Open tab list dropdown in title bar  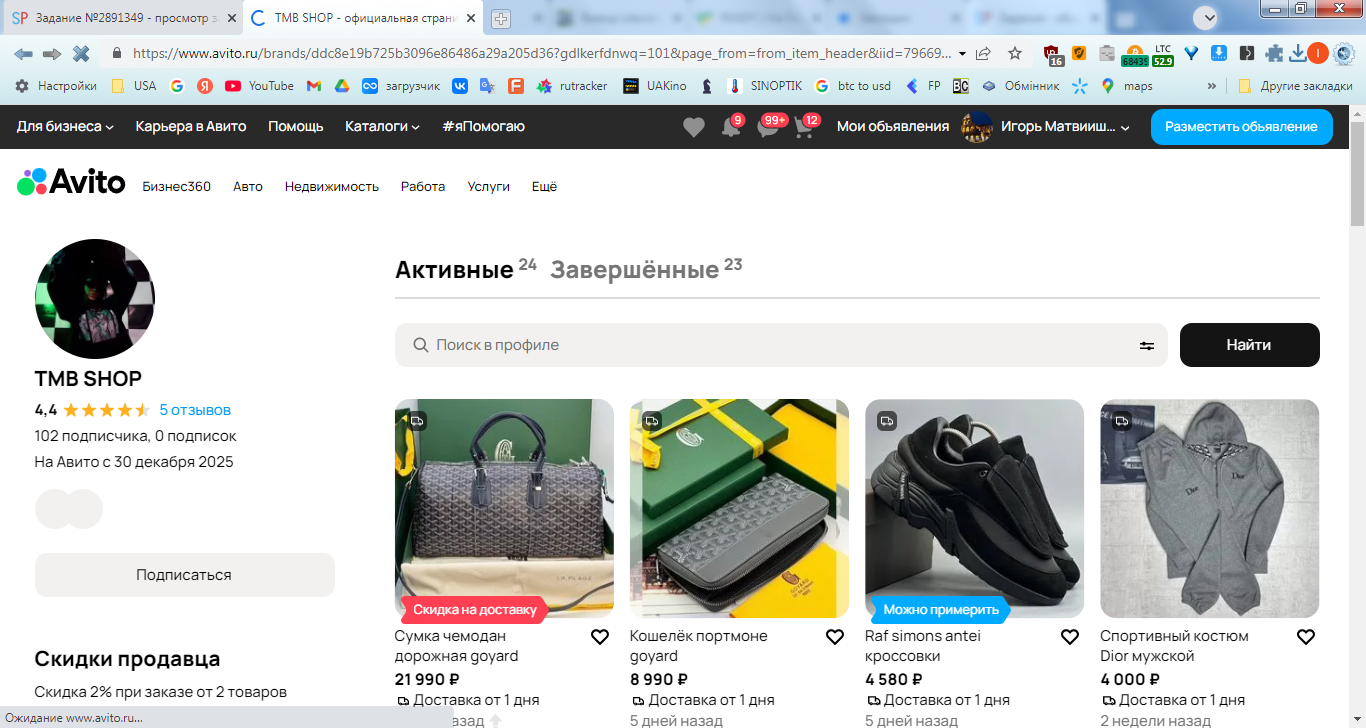pyautogui.click(x=1205, y=17)
